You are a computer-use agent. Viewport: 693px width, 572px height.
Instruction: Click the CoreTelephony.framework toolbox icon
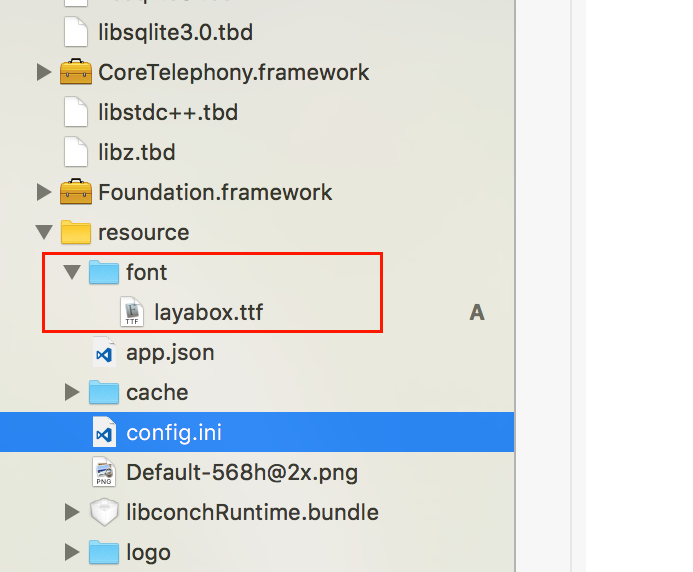click(76, 72)
